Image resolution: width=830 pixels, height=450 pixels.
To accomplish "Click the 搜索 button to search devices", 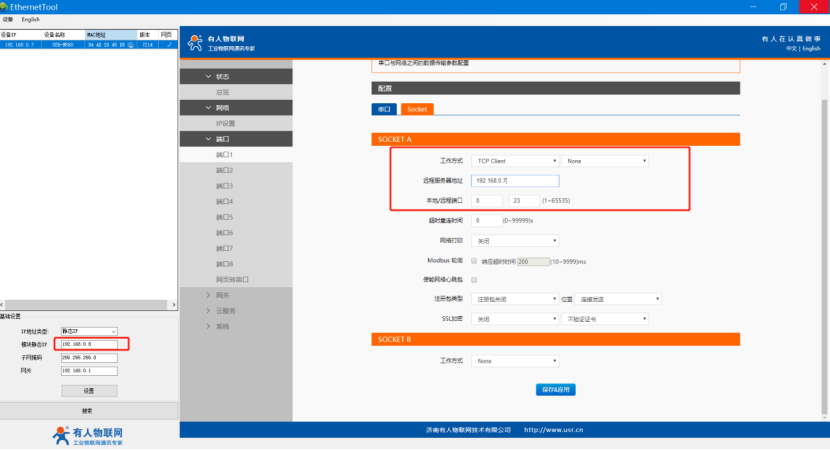I will 88,411.
